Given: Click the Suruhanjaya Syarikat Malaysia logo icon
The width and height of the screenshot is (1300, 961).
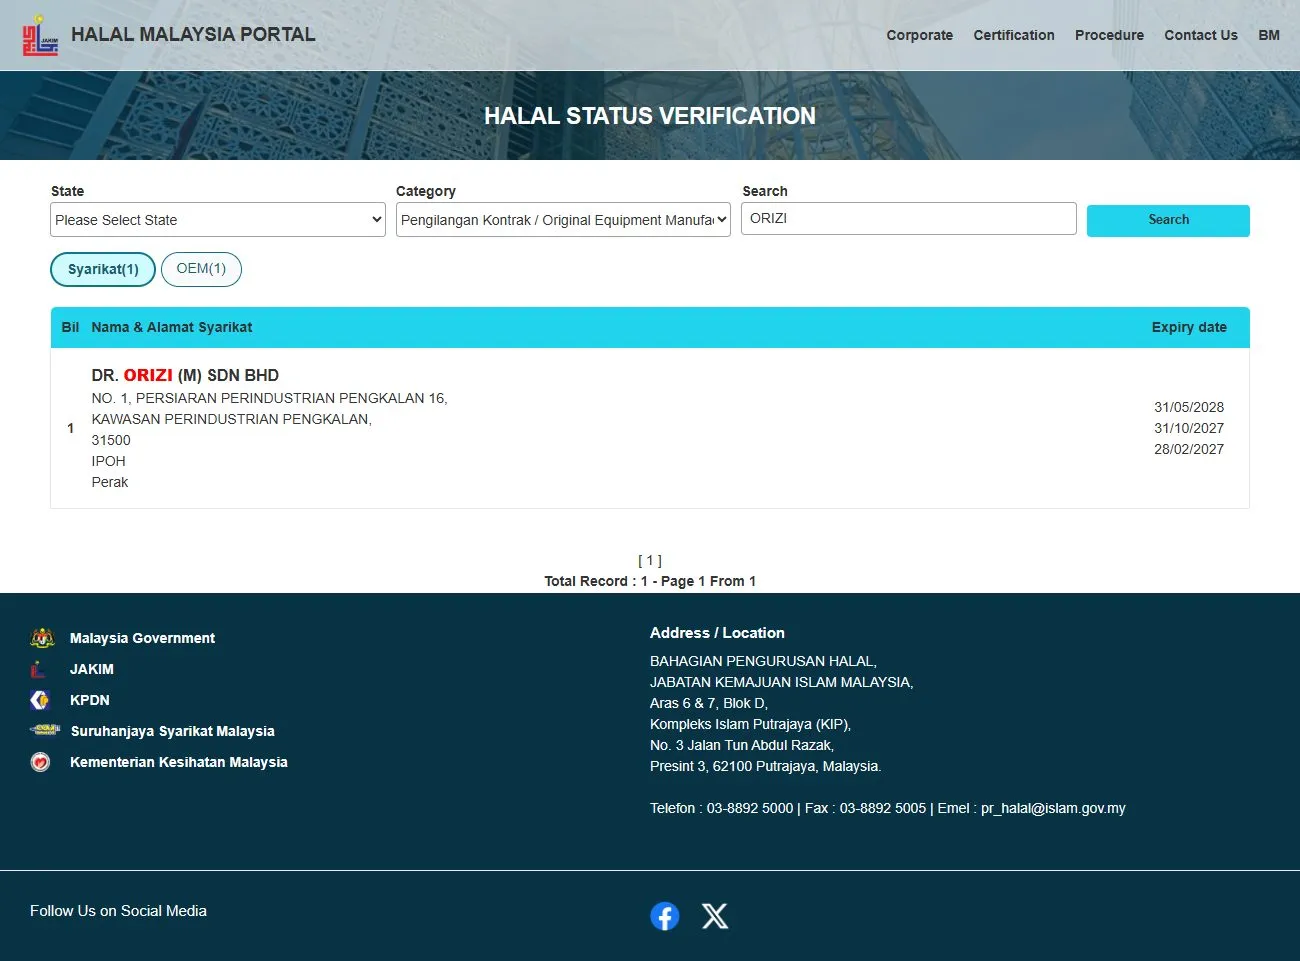Looking at the screenshot, I should coord(45,730).
